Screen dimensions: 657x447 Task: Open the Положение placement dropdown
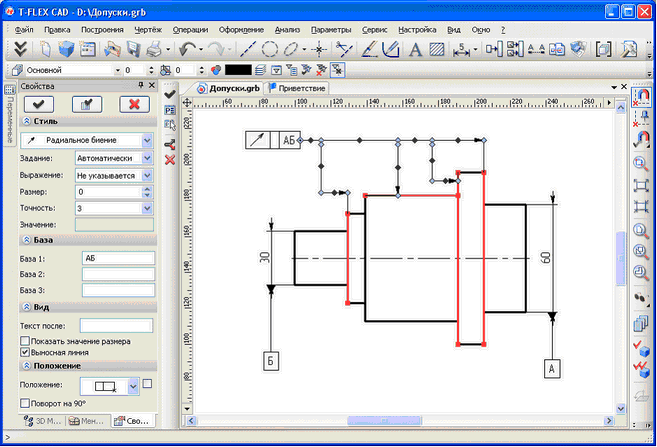click(133, 386)
